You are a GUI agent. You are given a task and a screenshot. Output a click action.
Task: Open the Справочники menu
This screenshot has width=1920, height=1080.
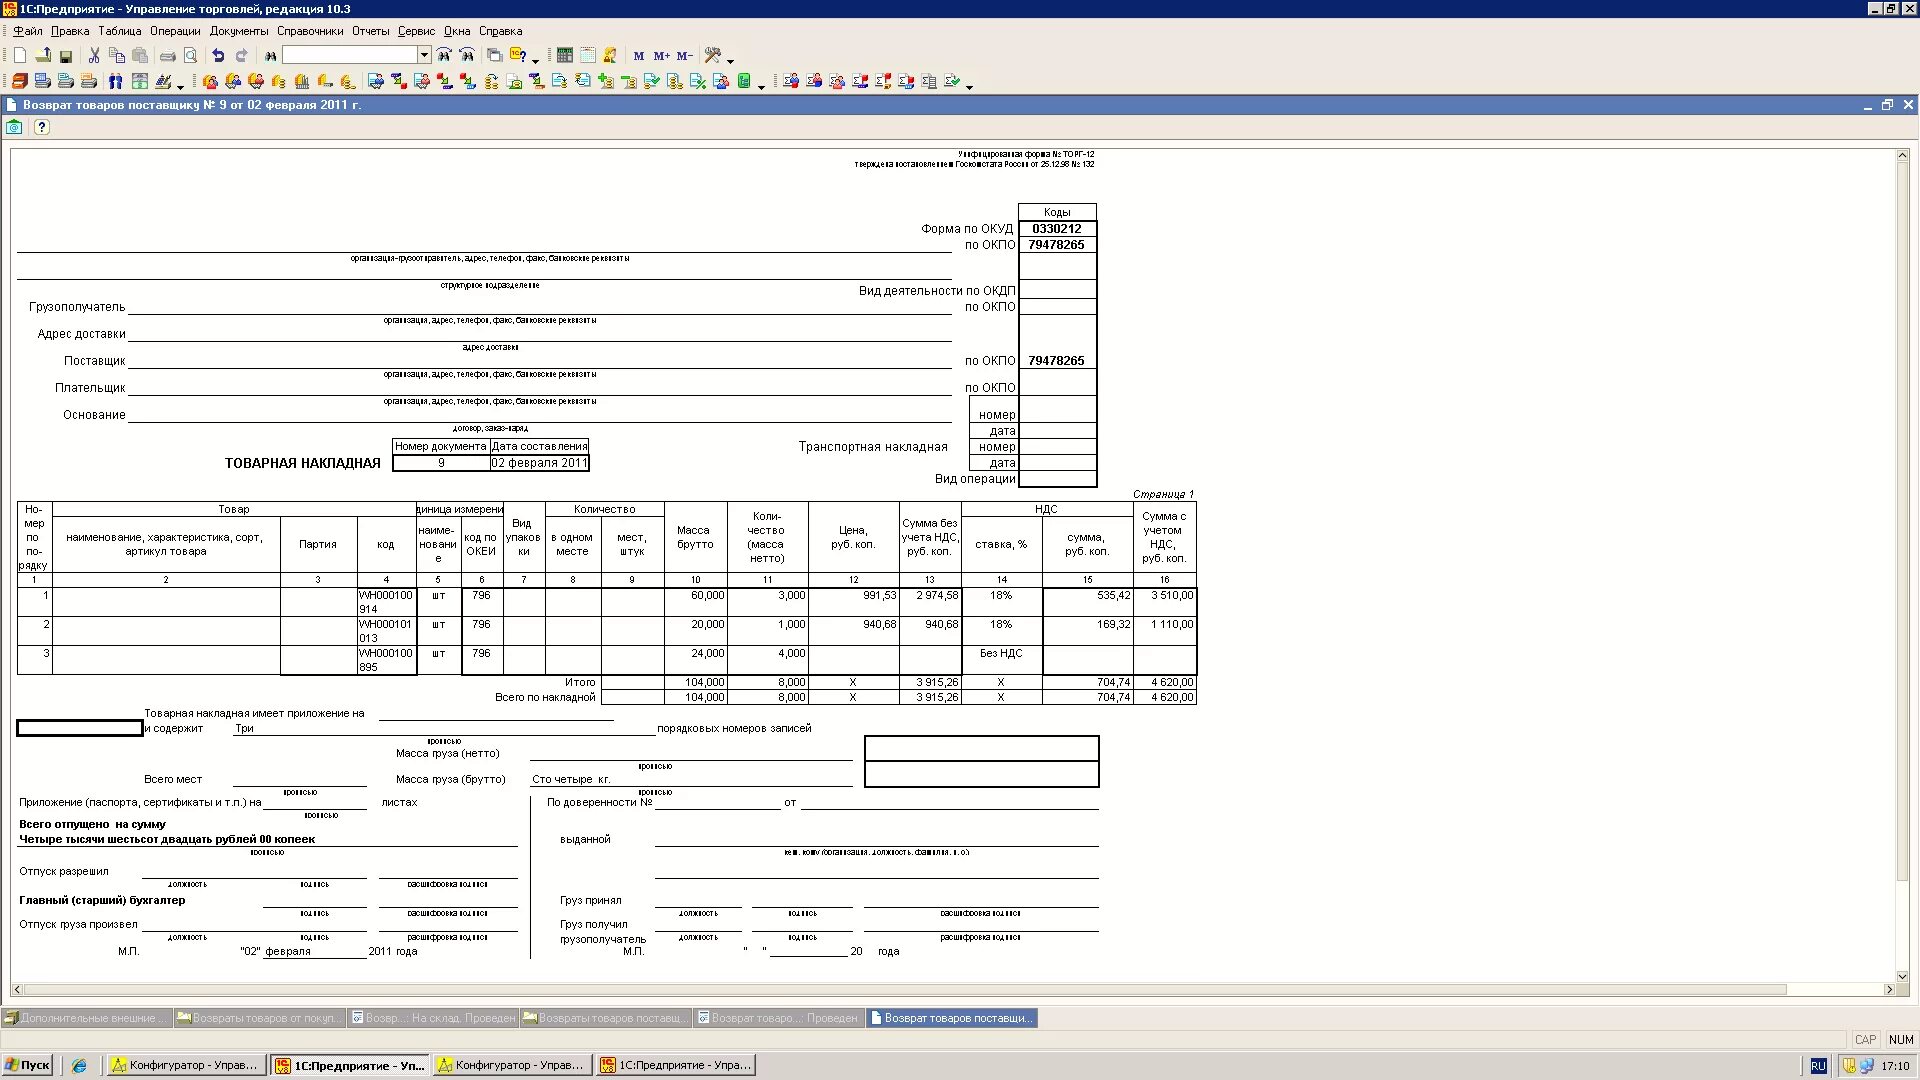(x=310, y=31)
